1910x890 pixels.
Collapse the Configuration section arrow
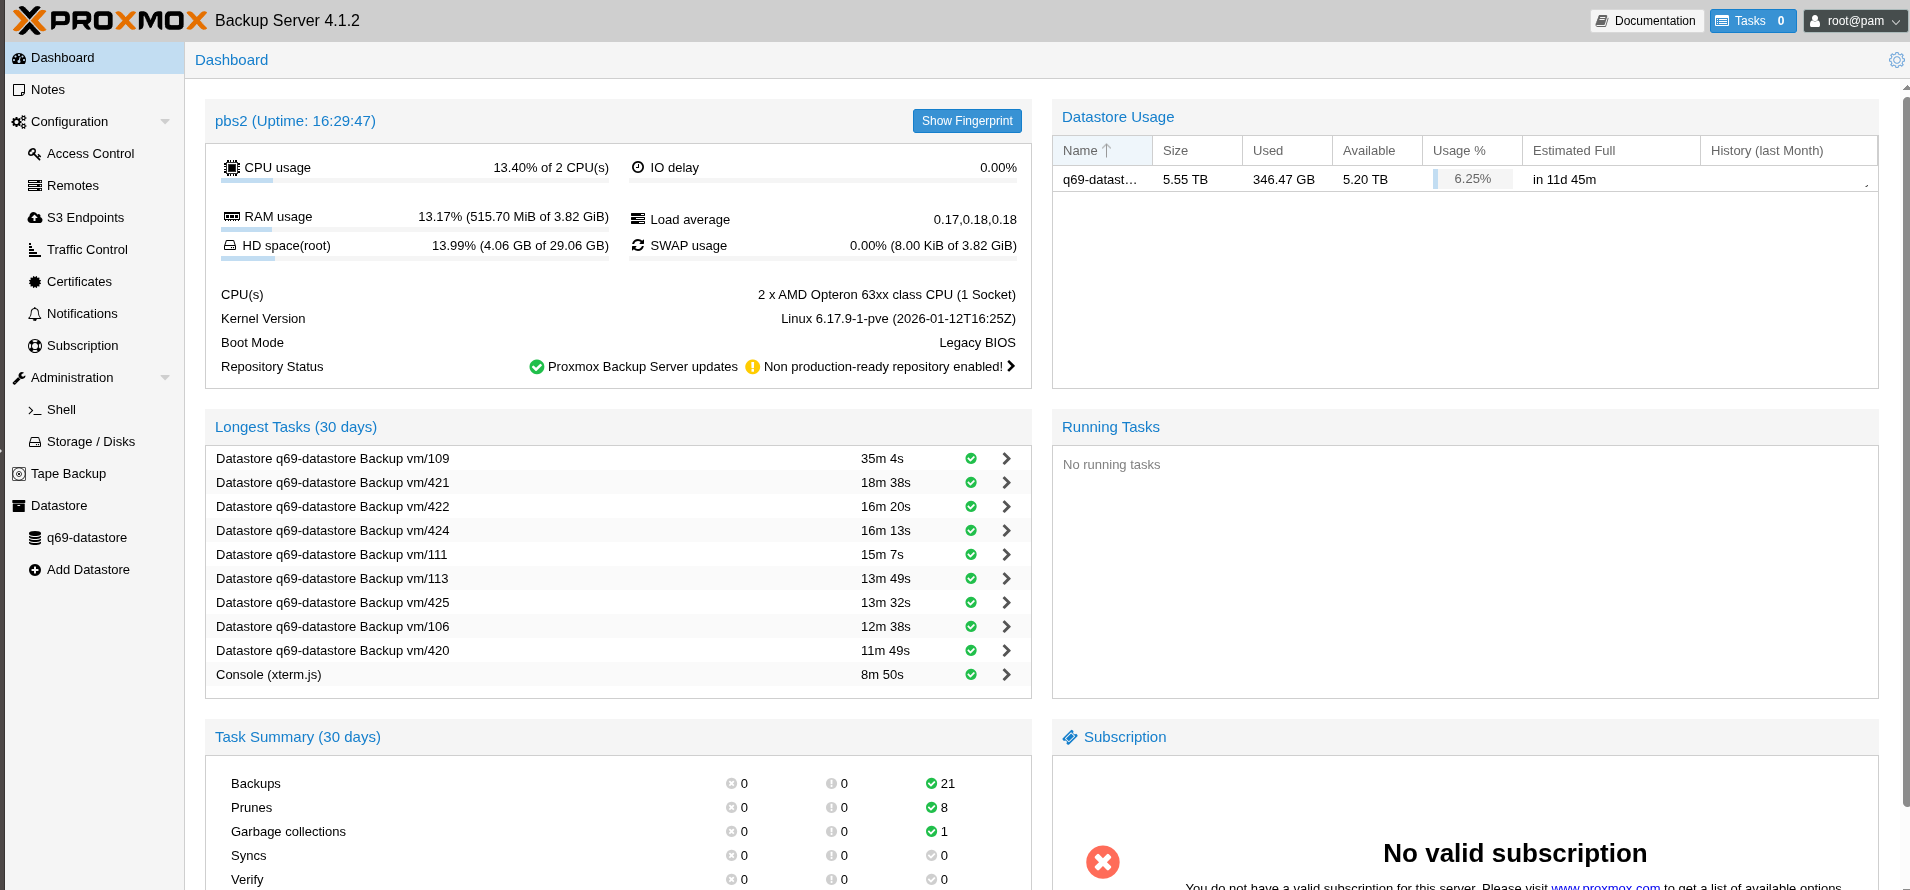tap(165, 122)
